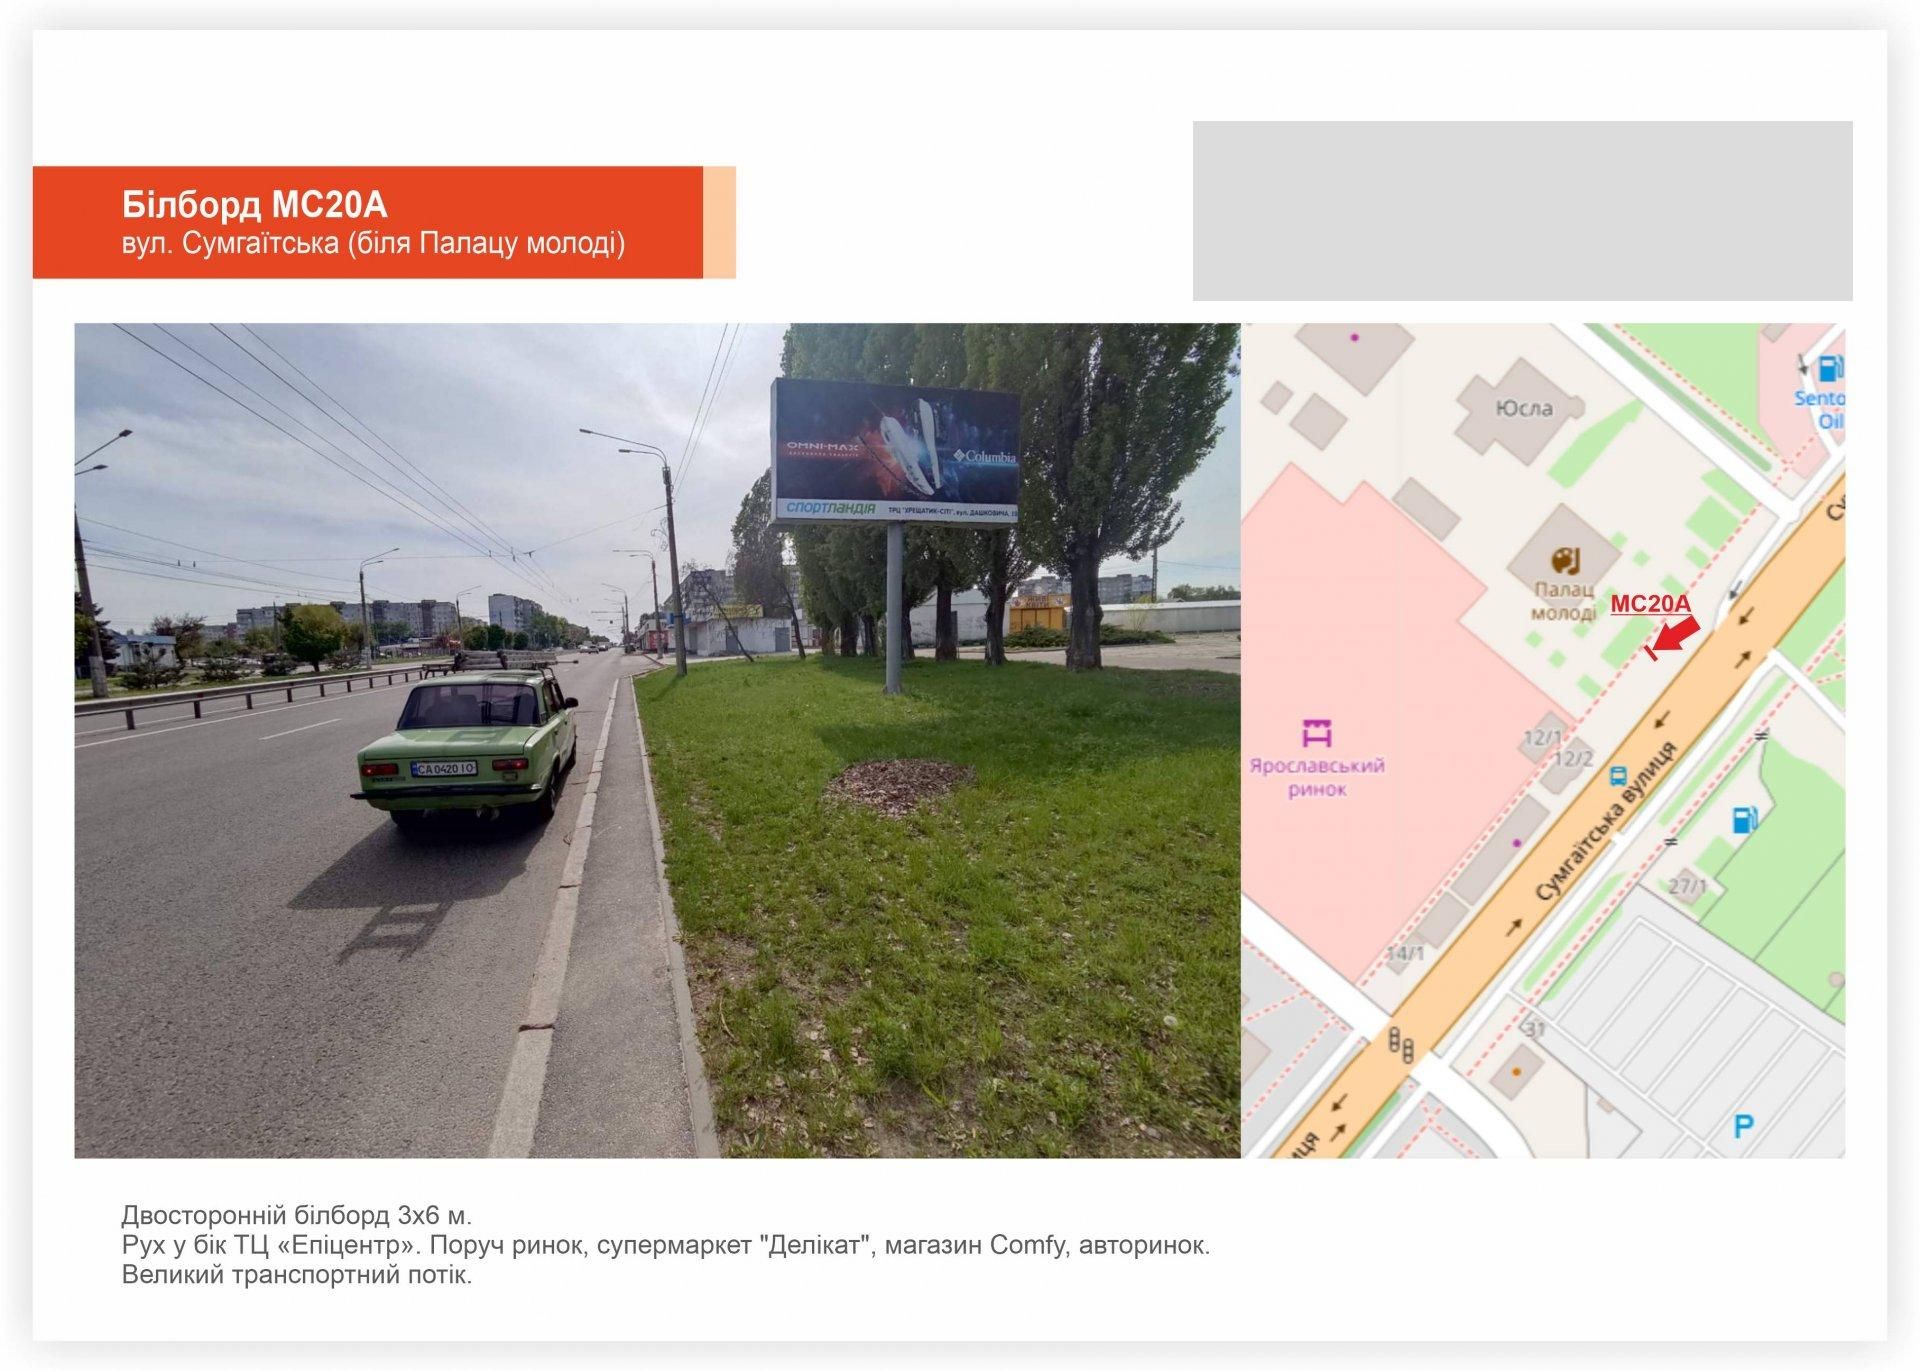Click building number 14/1 on map
Viewport: 1920px width, 1371px height.
1405,953
